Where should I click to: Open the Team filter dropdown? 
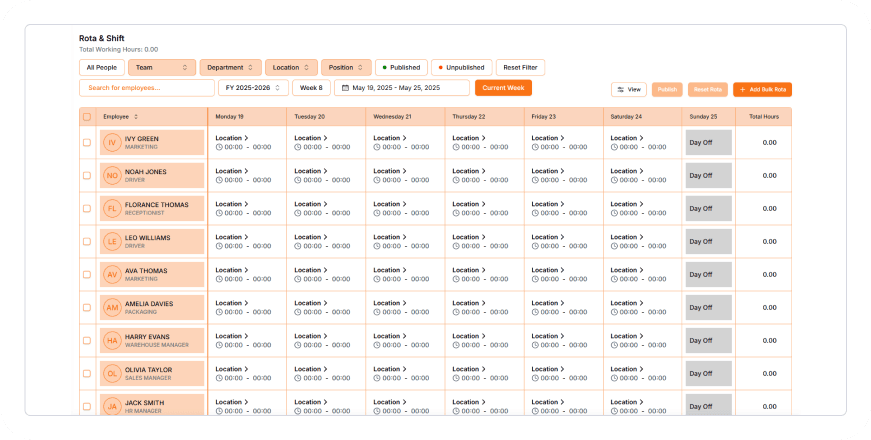coord(161,68)
